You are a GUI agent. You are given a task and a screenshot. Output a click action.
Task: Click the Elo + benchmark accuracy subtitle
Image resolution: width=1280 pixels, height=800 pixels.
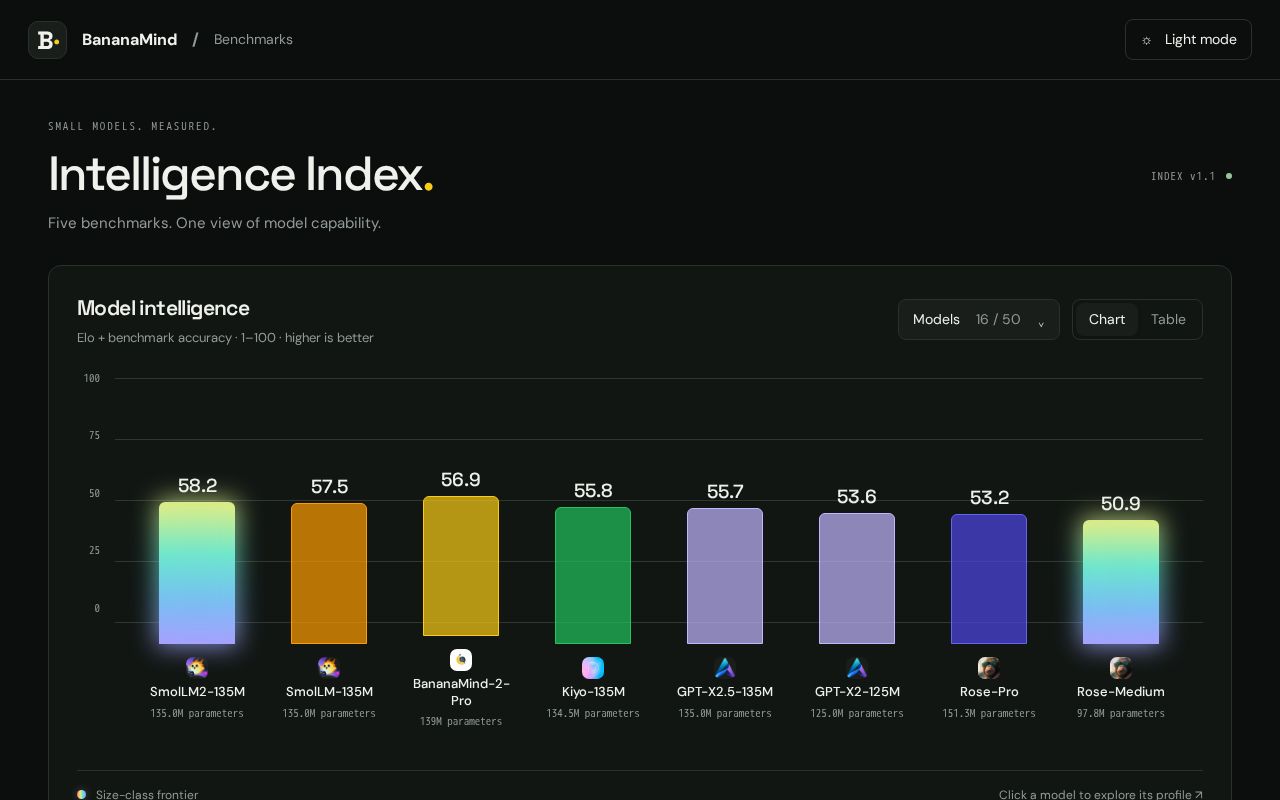225,338
